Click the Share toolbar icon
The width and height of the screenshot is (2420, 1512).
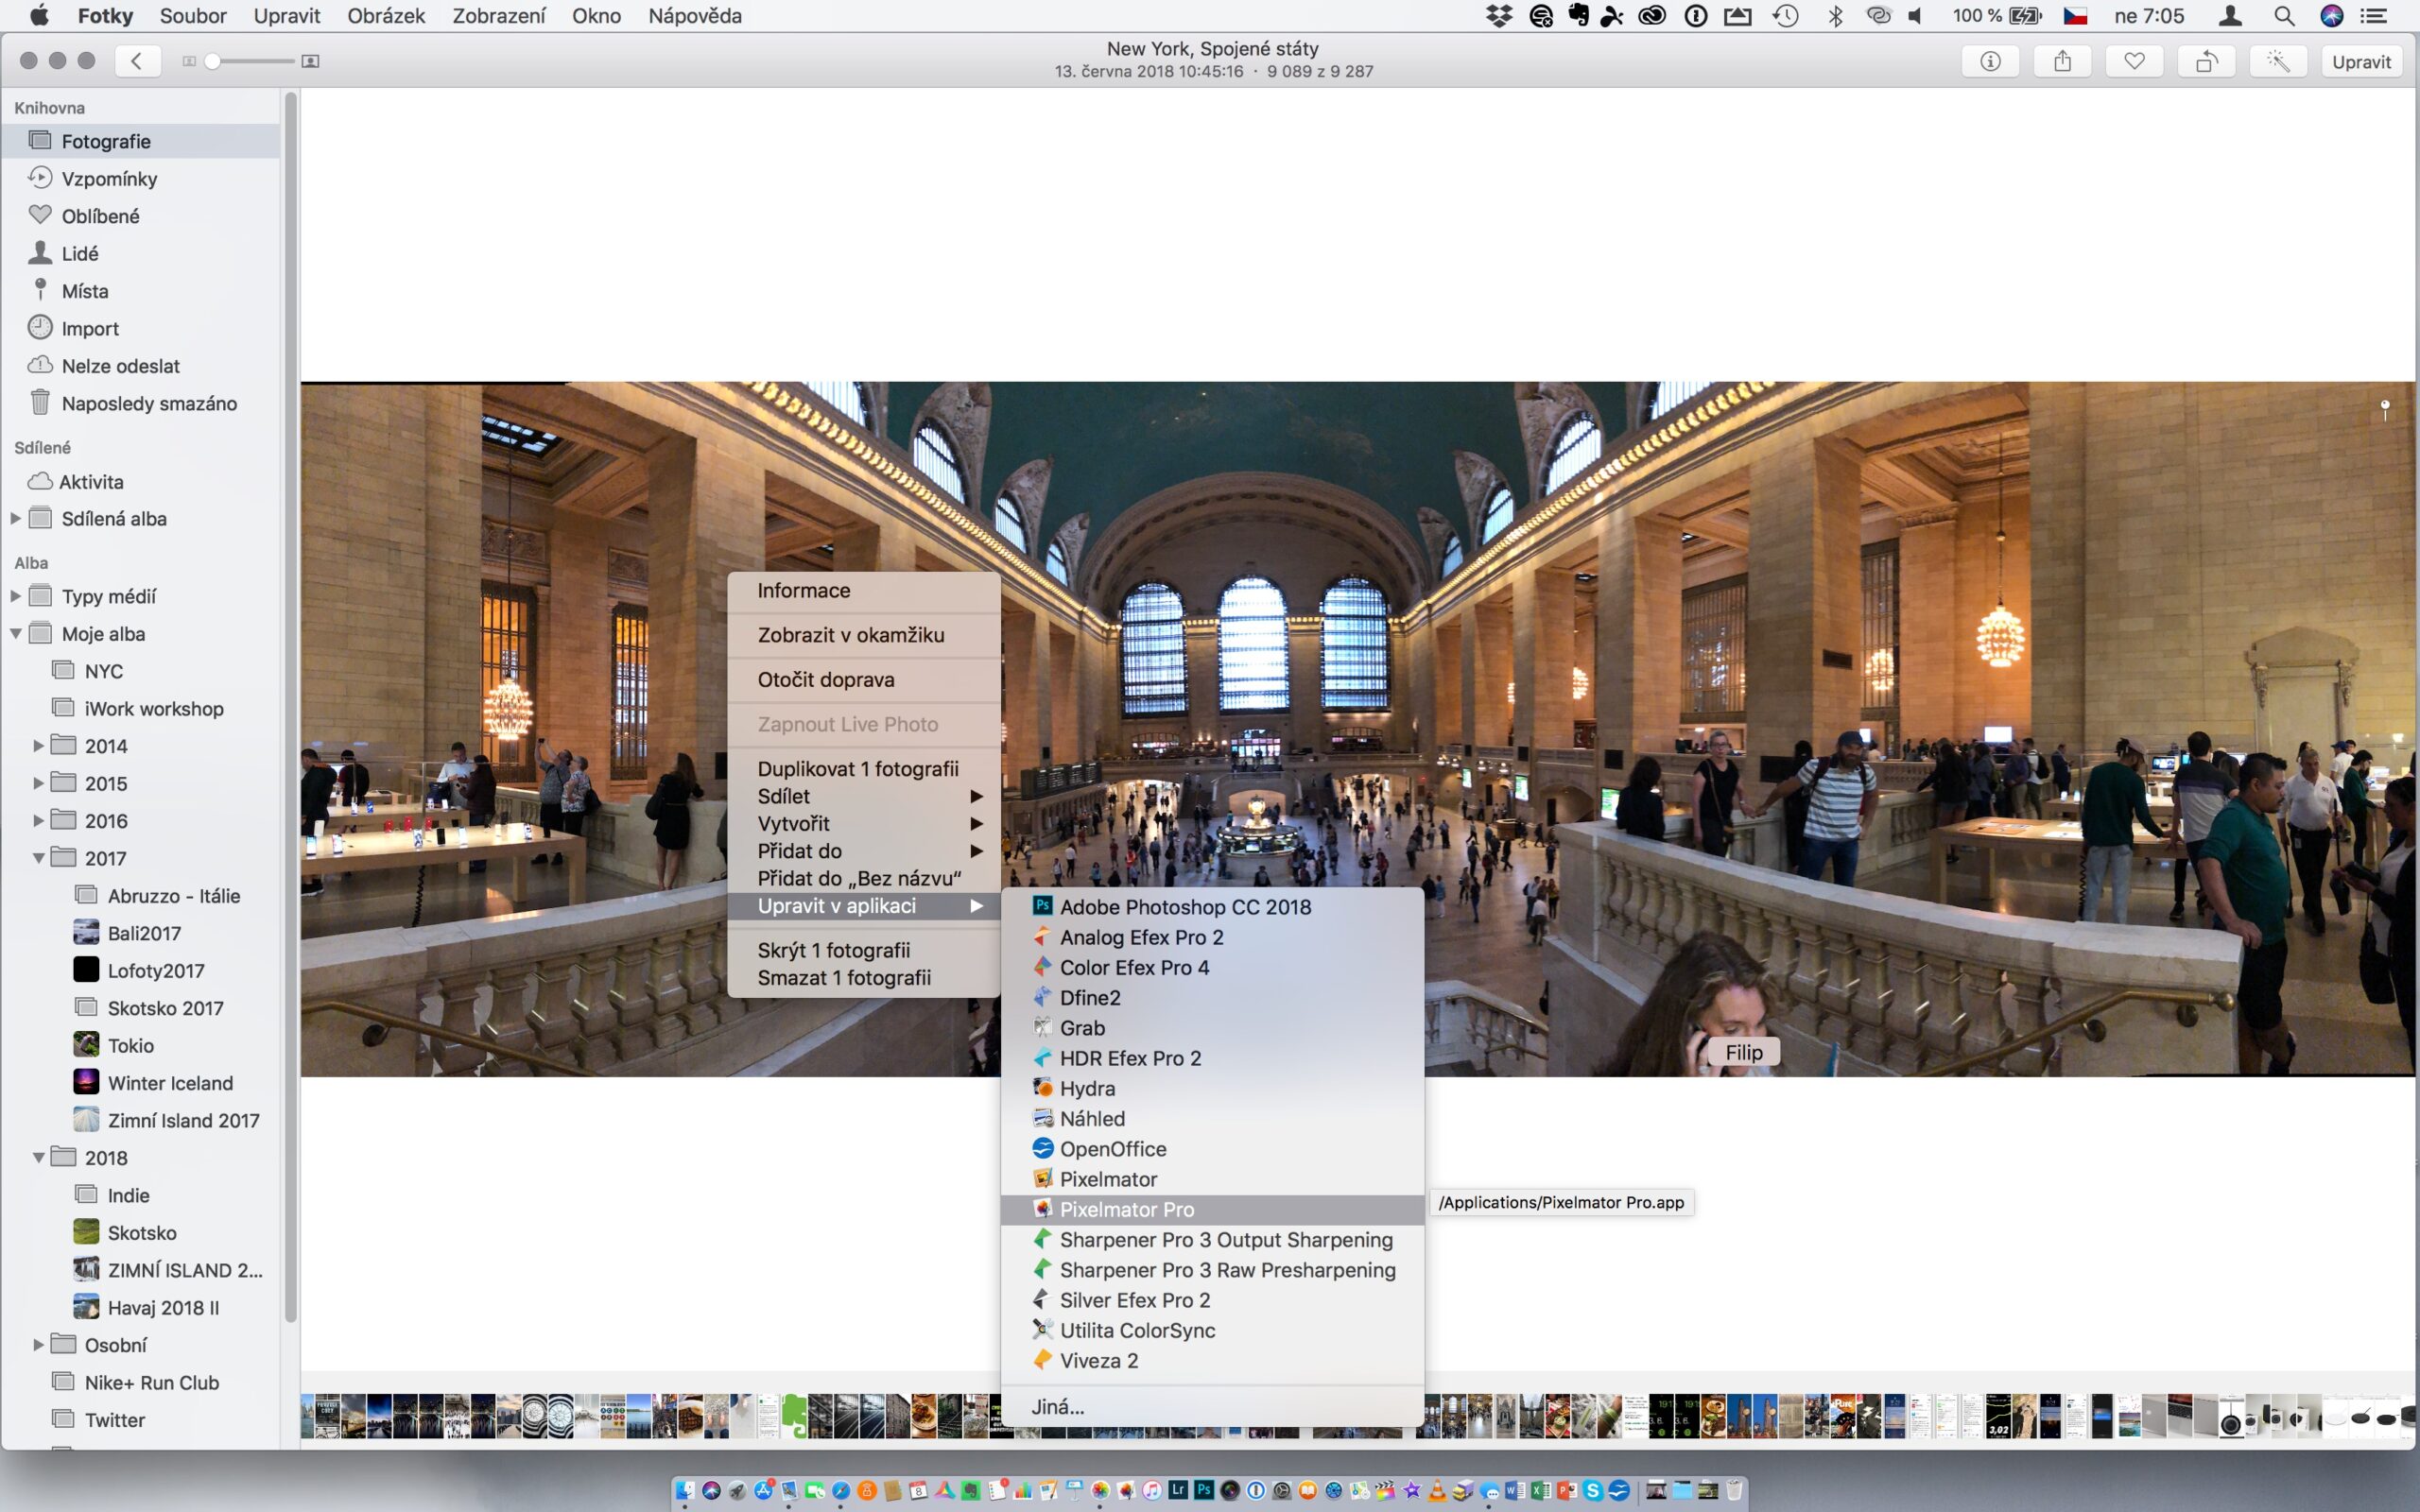point(2062,61)
